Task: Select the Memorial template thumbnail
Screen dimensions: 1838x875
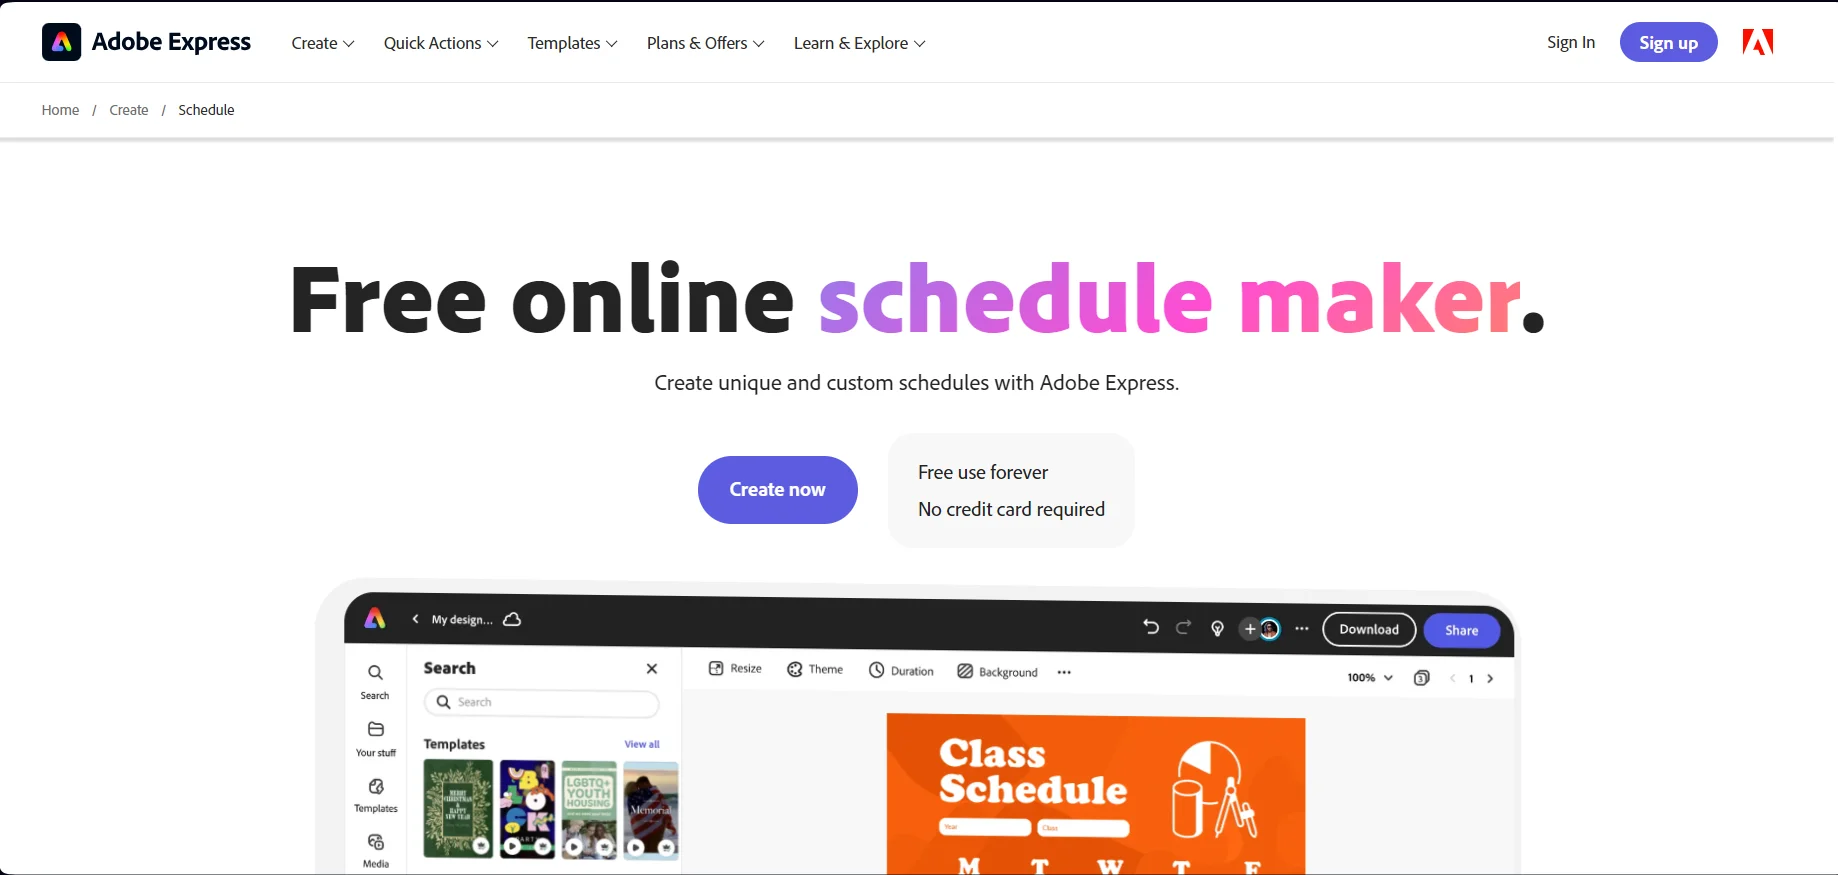Action: point(651,809)
